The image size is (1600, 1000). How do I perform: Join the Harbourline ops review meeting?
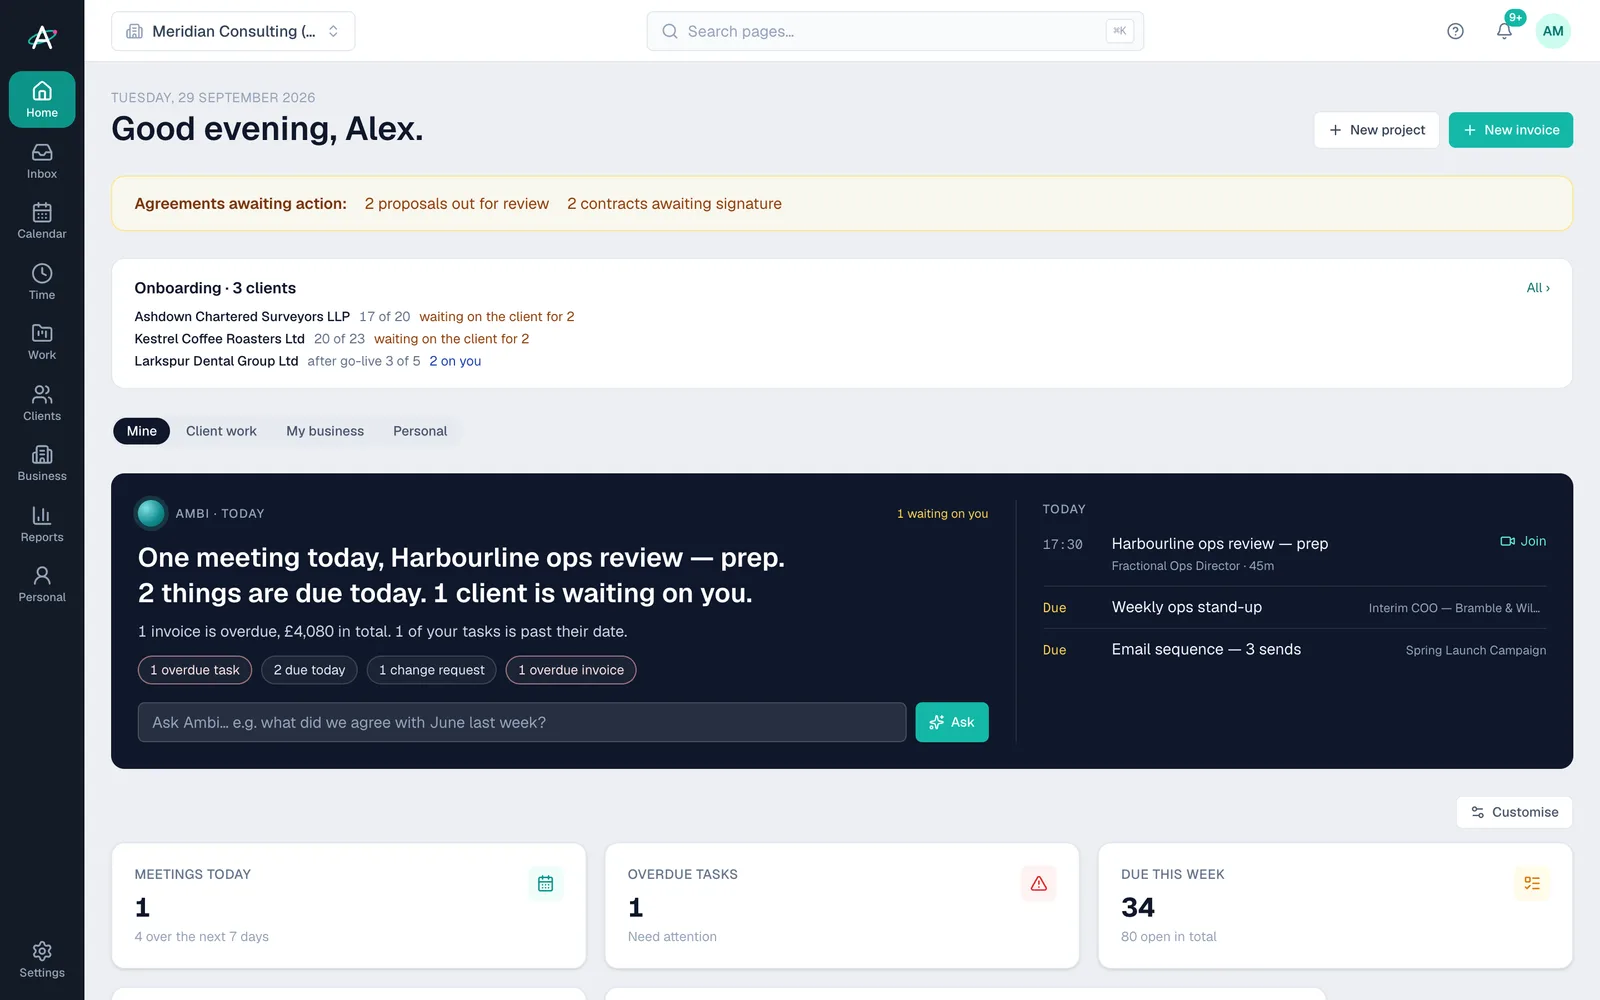(1523, 541)
